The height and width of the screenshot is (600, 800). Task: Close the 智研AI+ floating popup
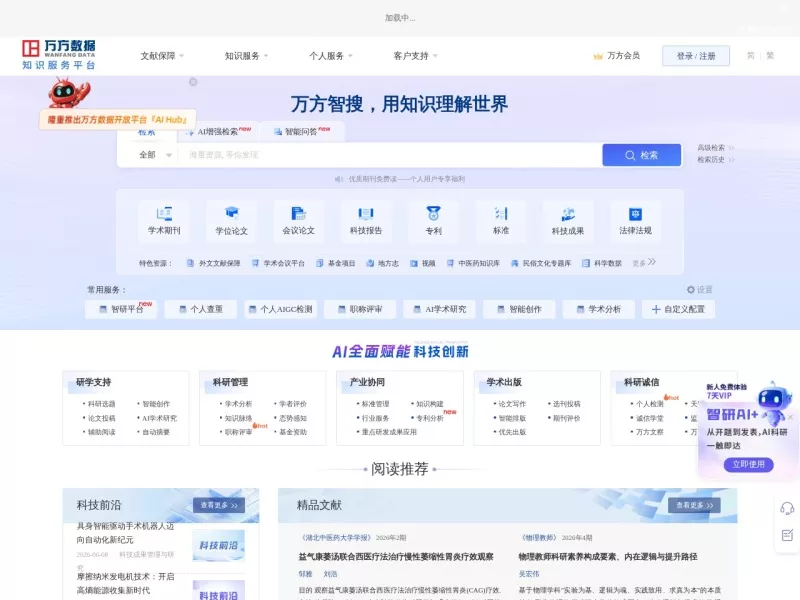coord(790,417)
